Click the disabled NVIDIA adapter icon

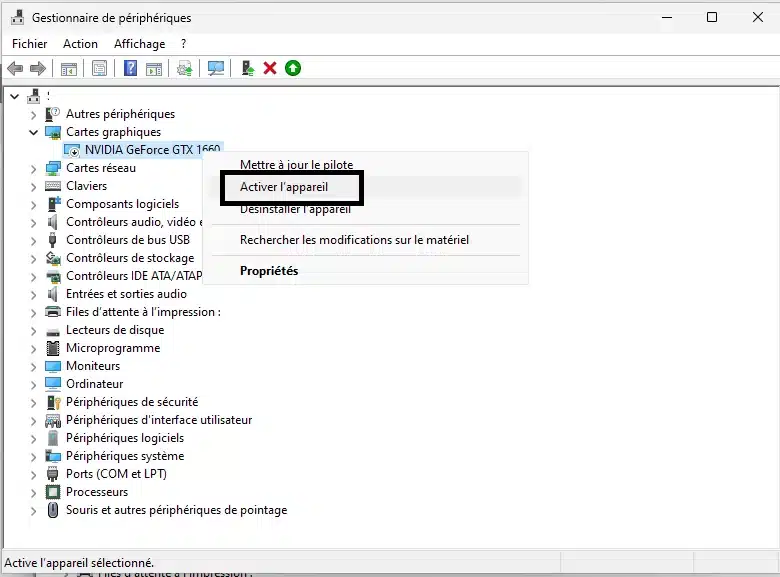pyautogui.click(x=72, y=150)
